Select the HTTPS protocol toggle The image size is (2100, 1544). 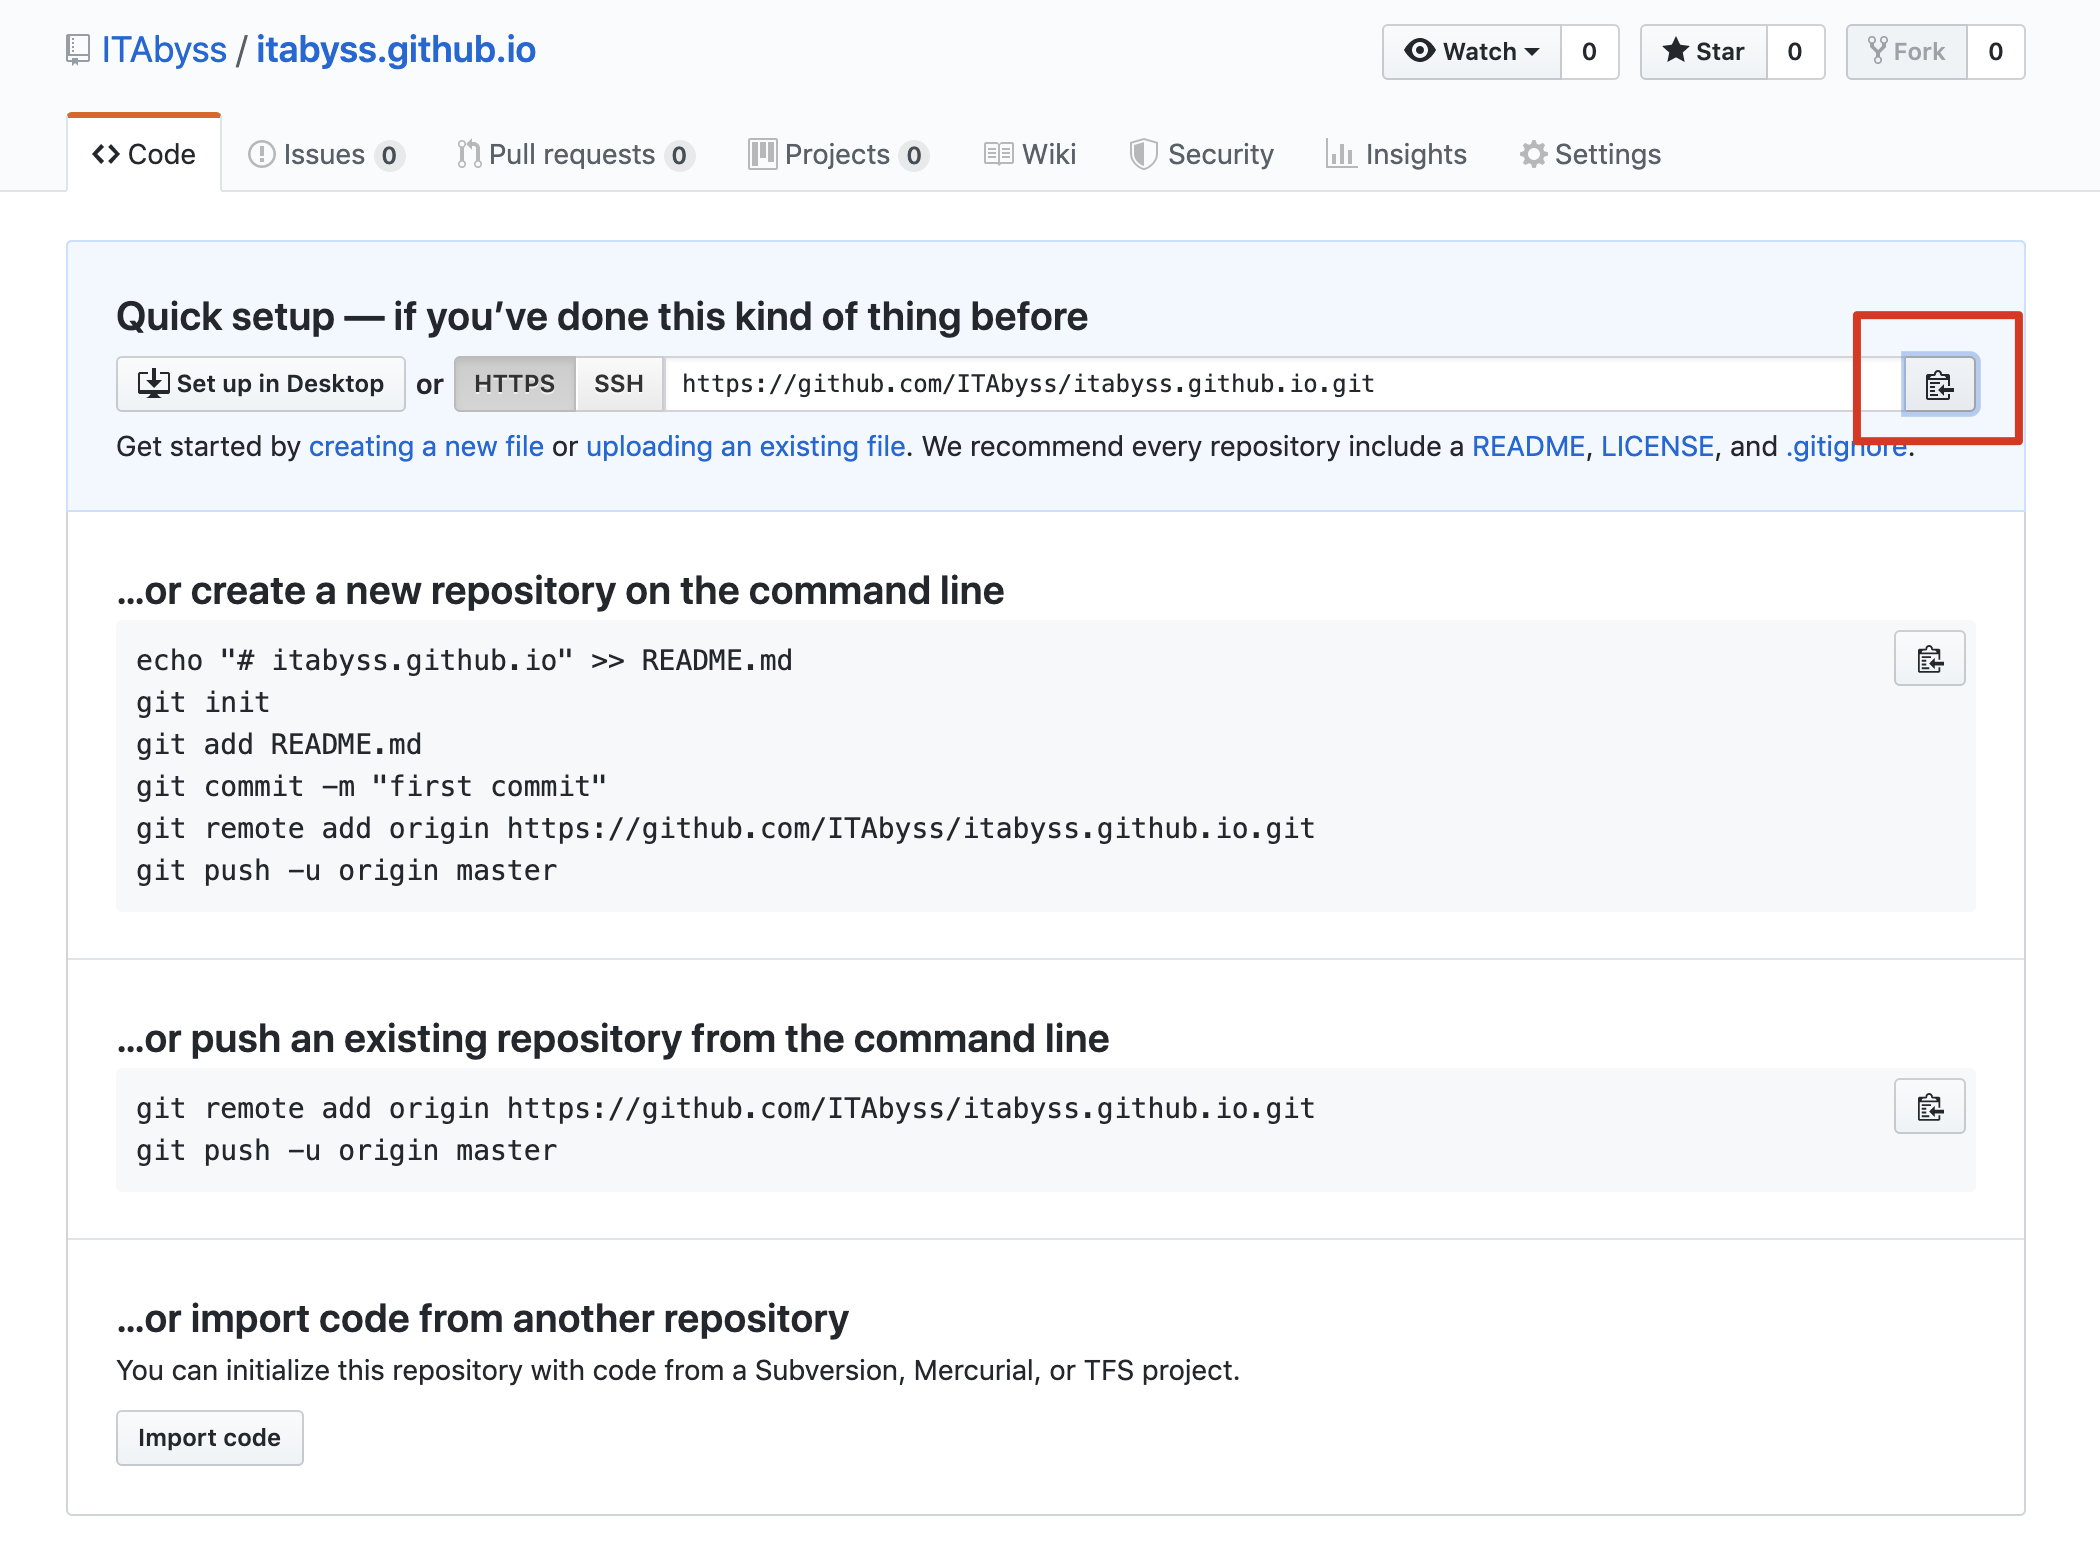pos(514,384)
